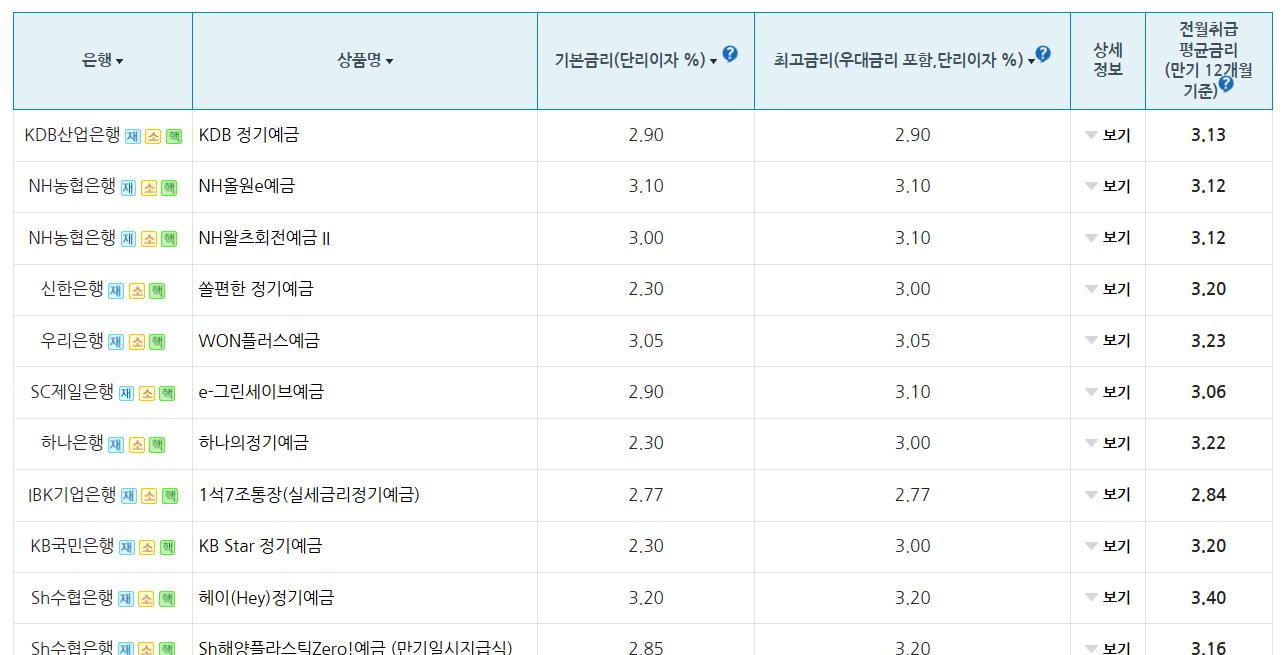Click the 2.77 base rate for 1석7조통장
The image size is (1284, 655).
(646, 495)
